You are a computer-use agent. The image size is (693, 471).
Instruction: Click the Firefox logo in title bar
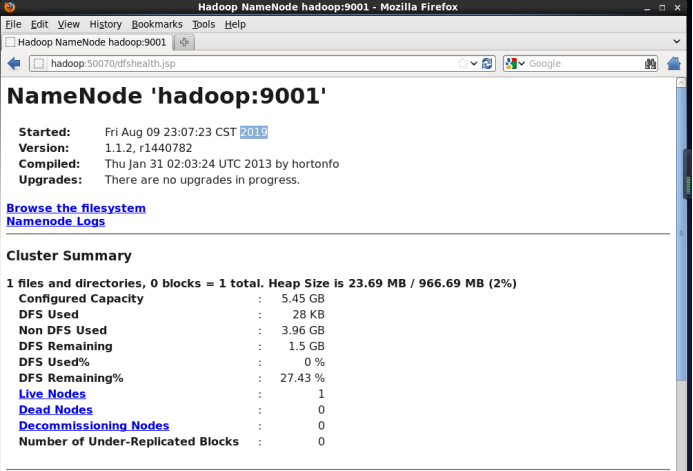(x=9, y=7)
